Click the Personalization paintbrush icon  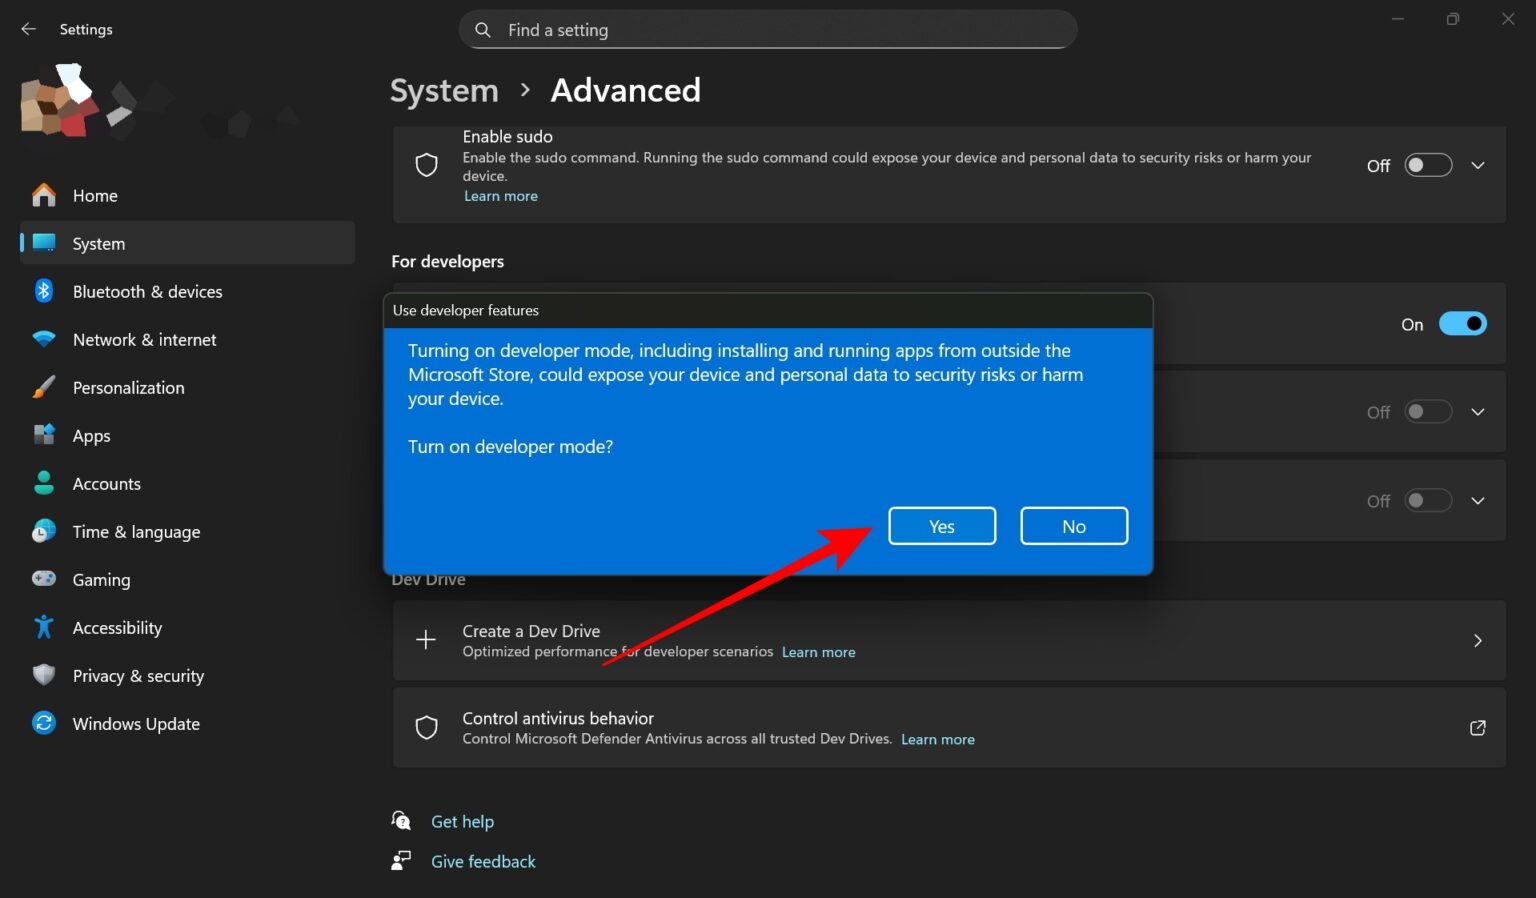44,387
